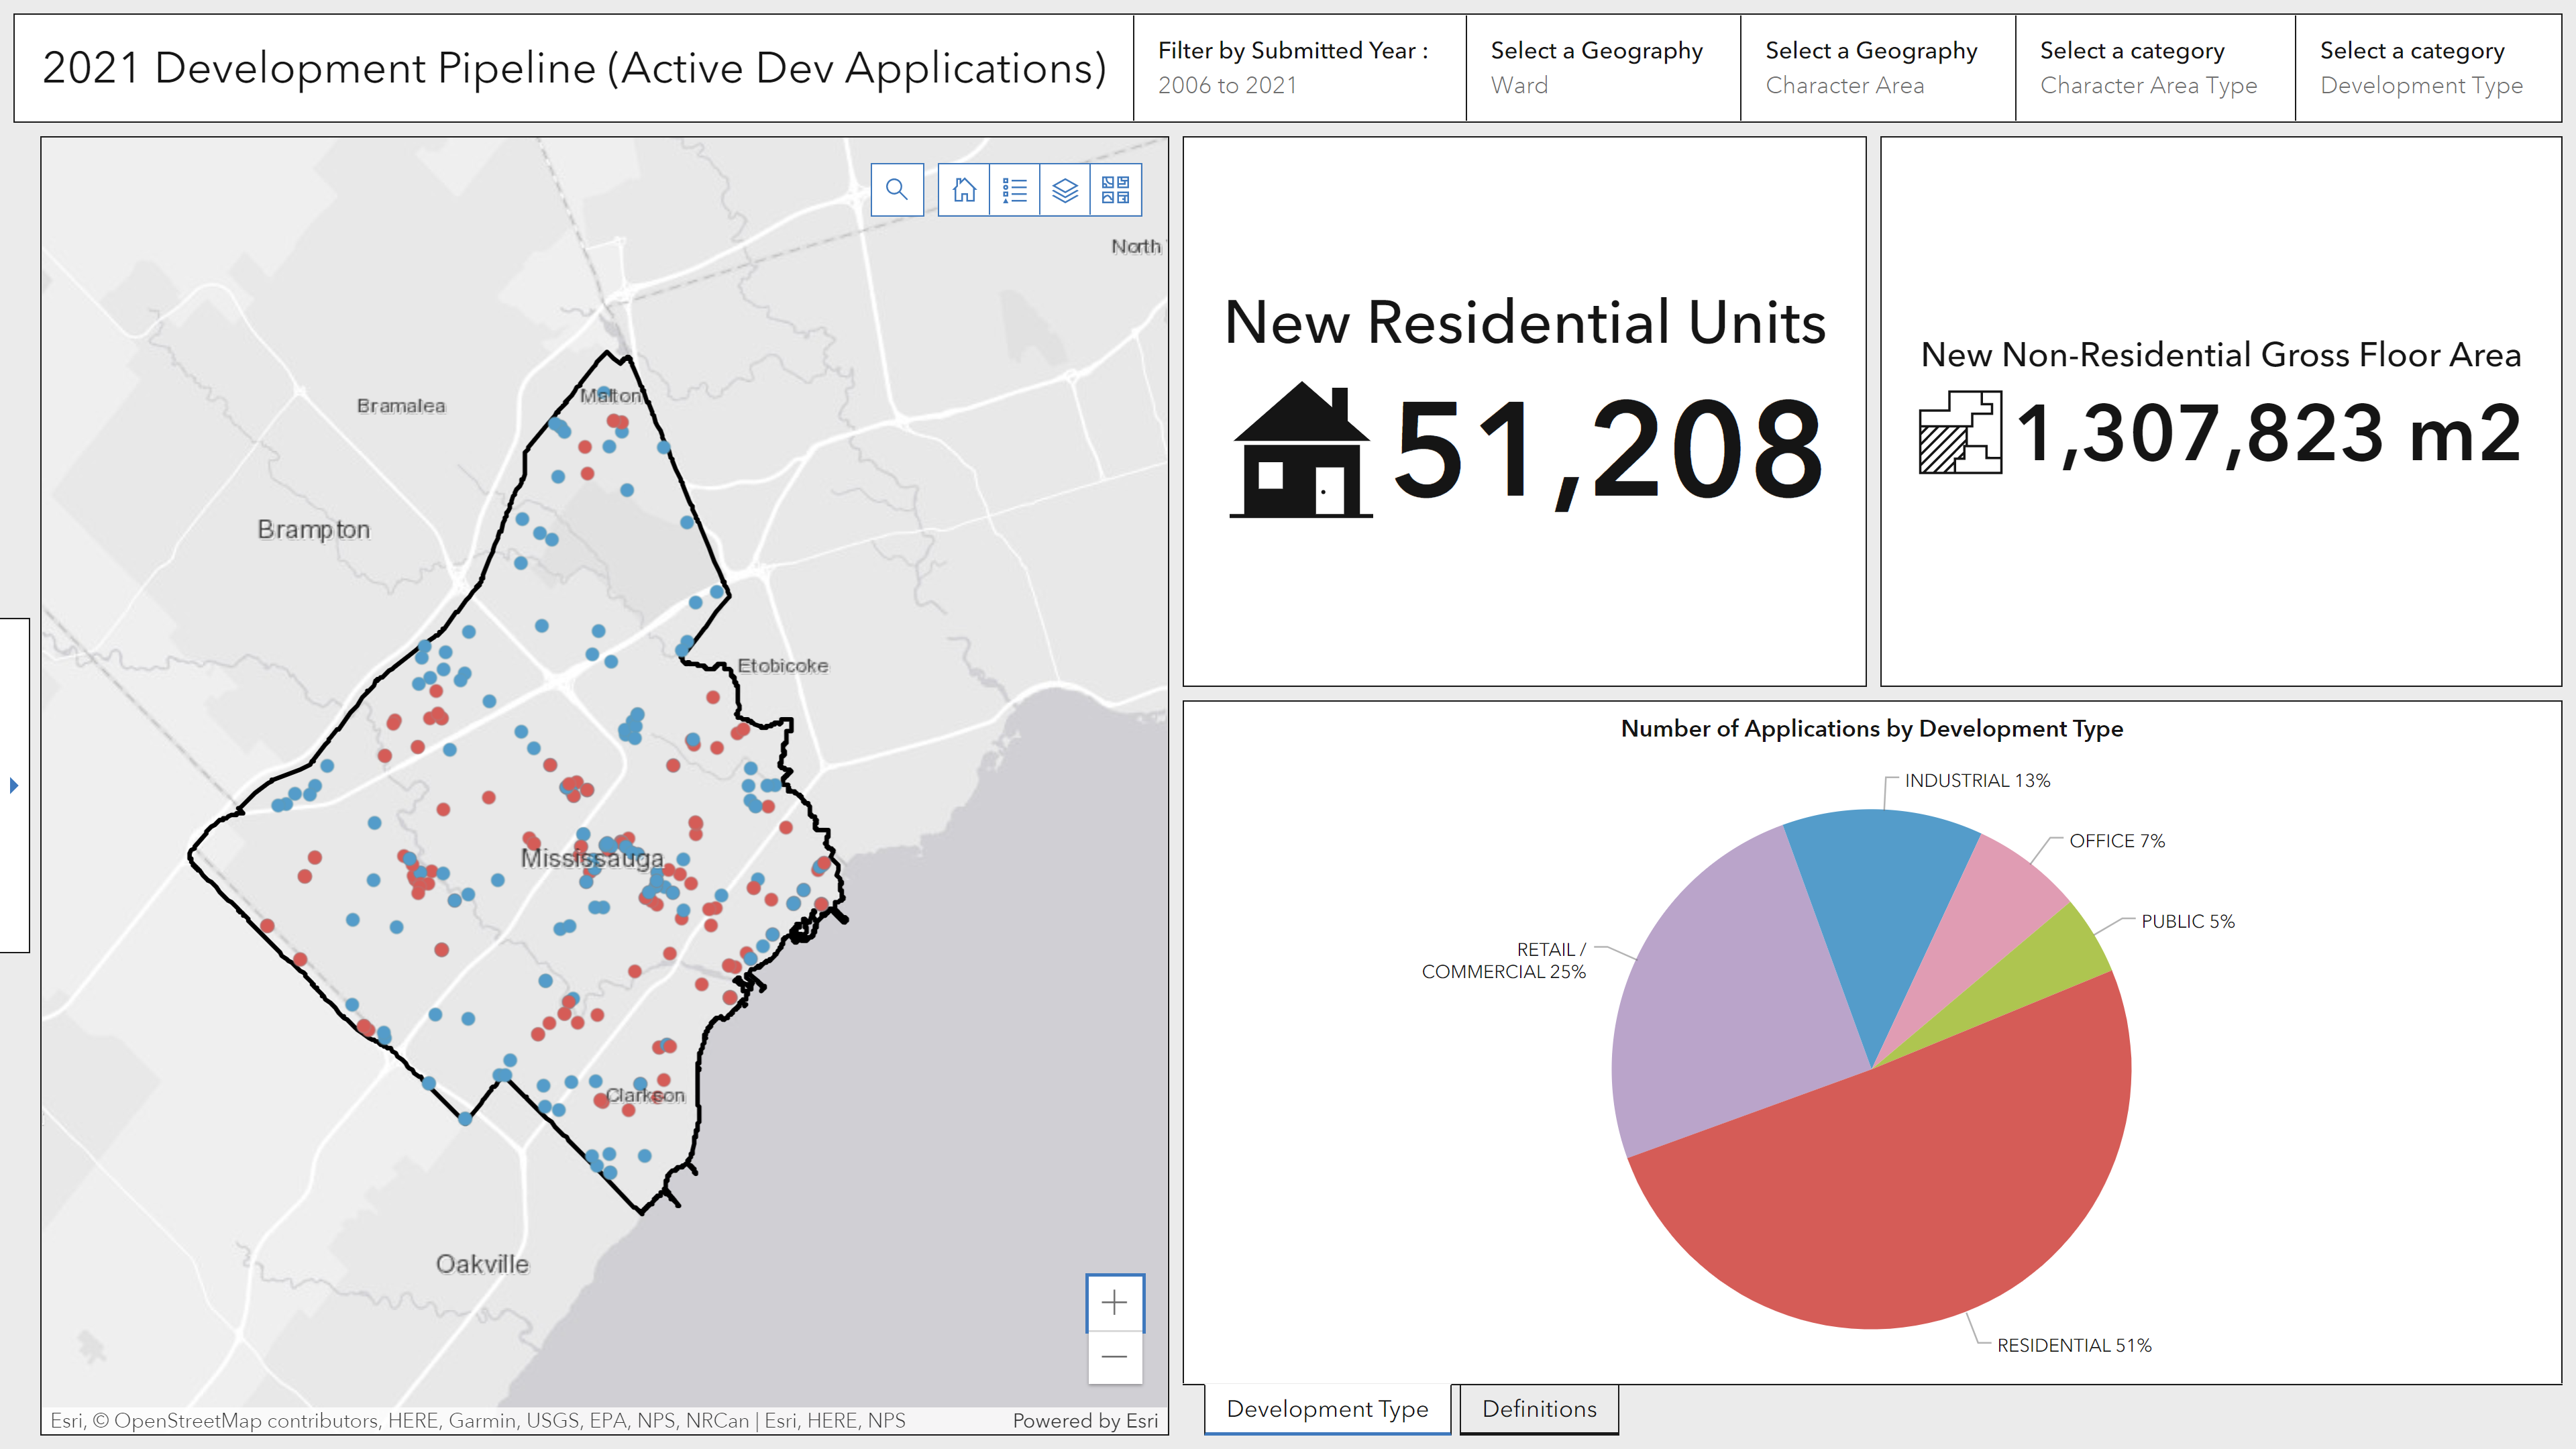Select the Development Type tab
2576x1449 pixels.
[1327, 1409]
